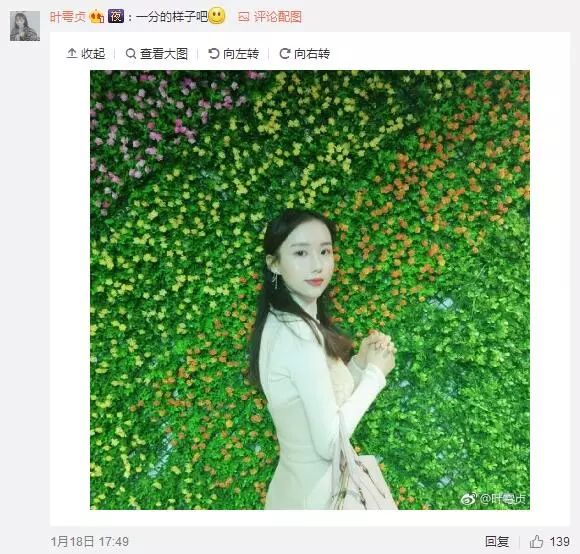Click the thumbs-up like icon
Screen dimensions: 580x554
point(536,542)
